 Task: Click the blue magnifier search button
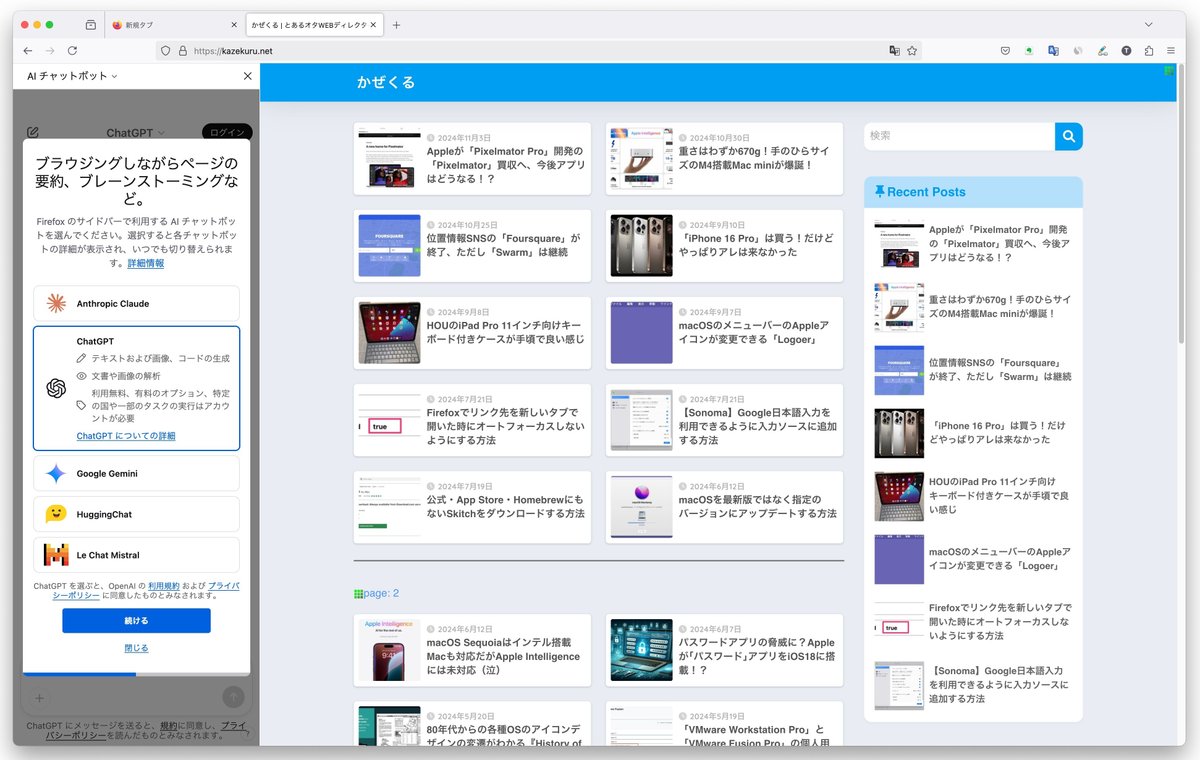tap(1069, 136)
